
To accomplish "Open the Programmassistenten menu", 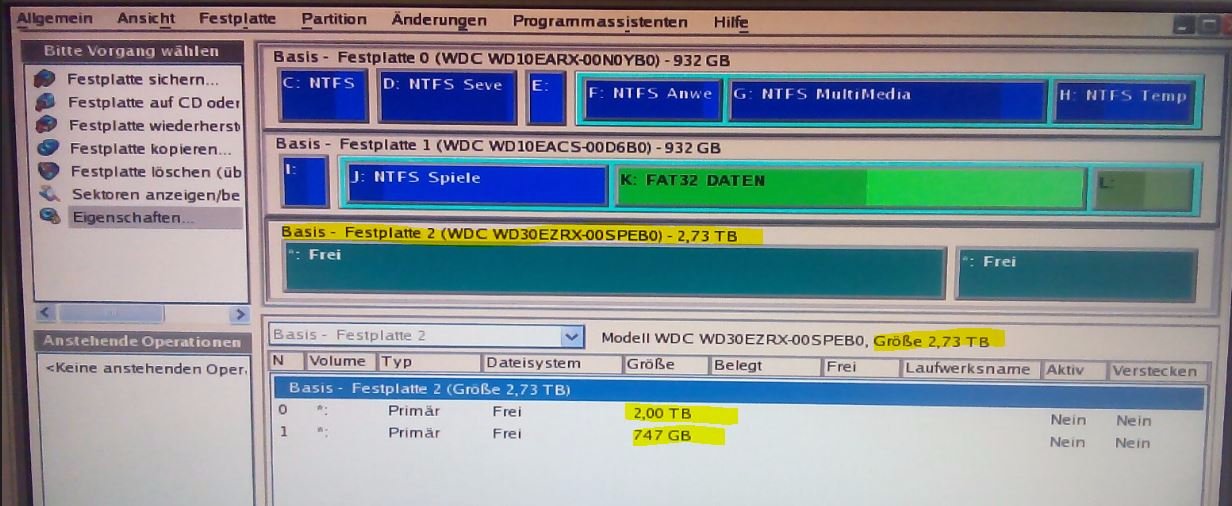I will coord(600,21).
